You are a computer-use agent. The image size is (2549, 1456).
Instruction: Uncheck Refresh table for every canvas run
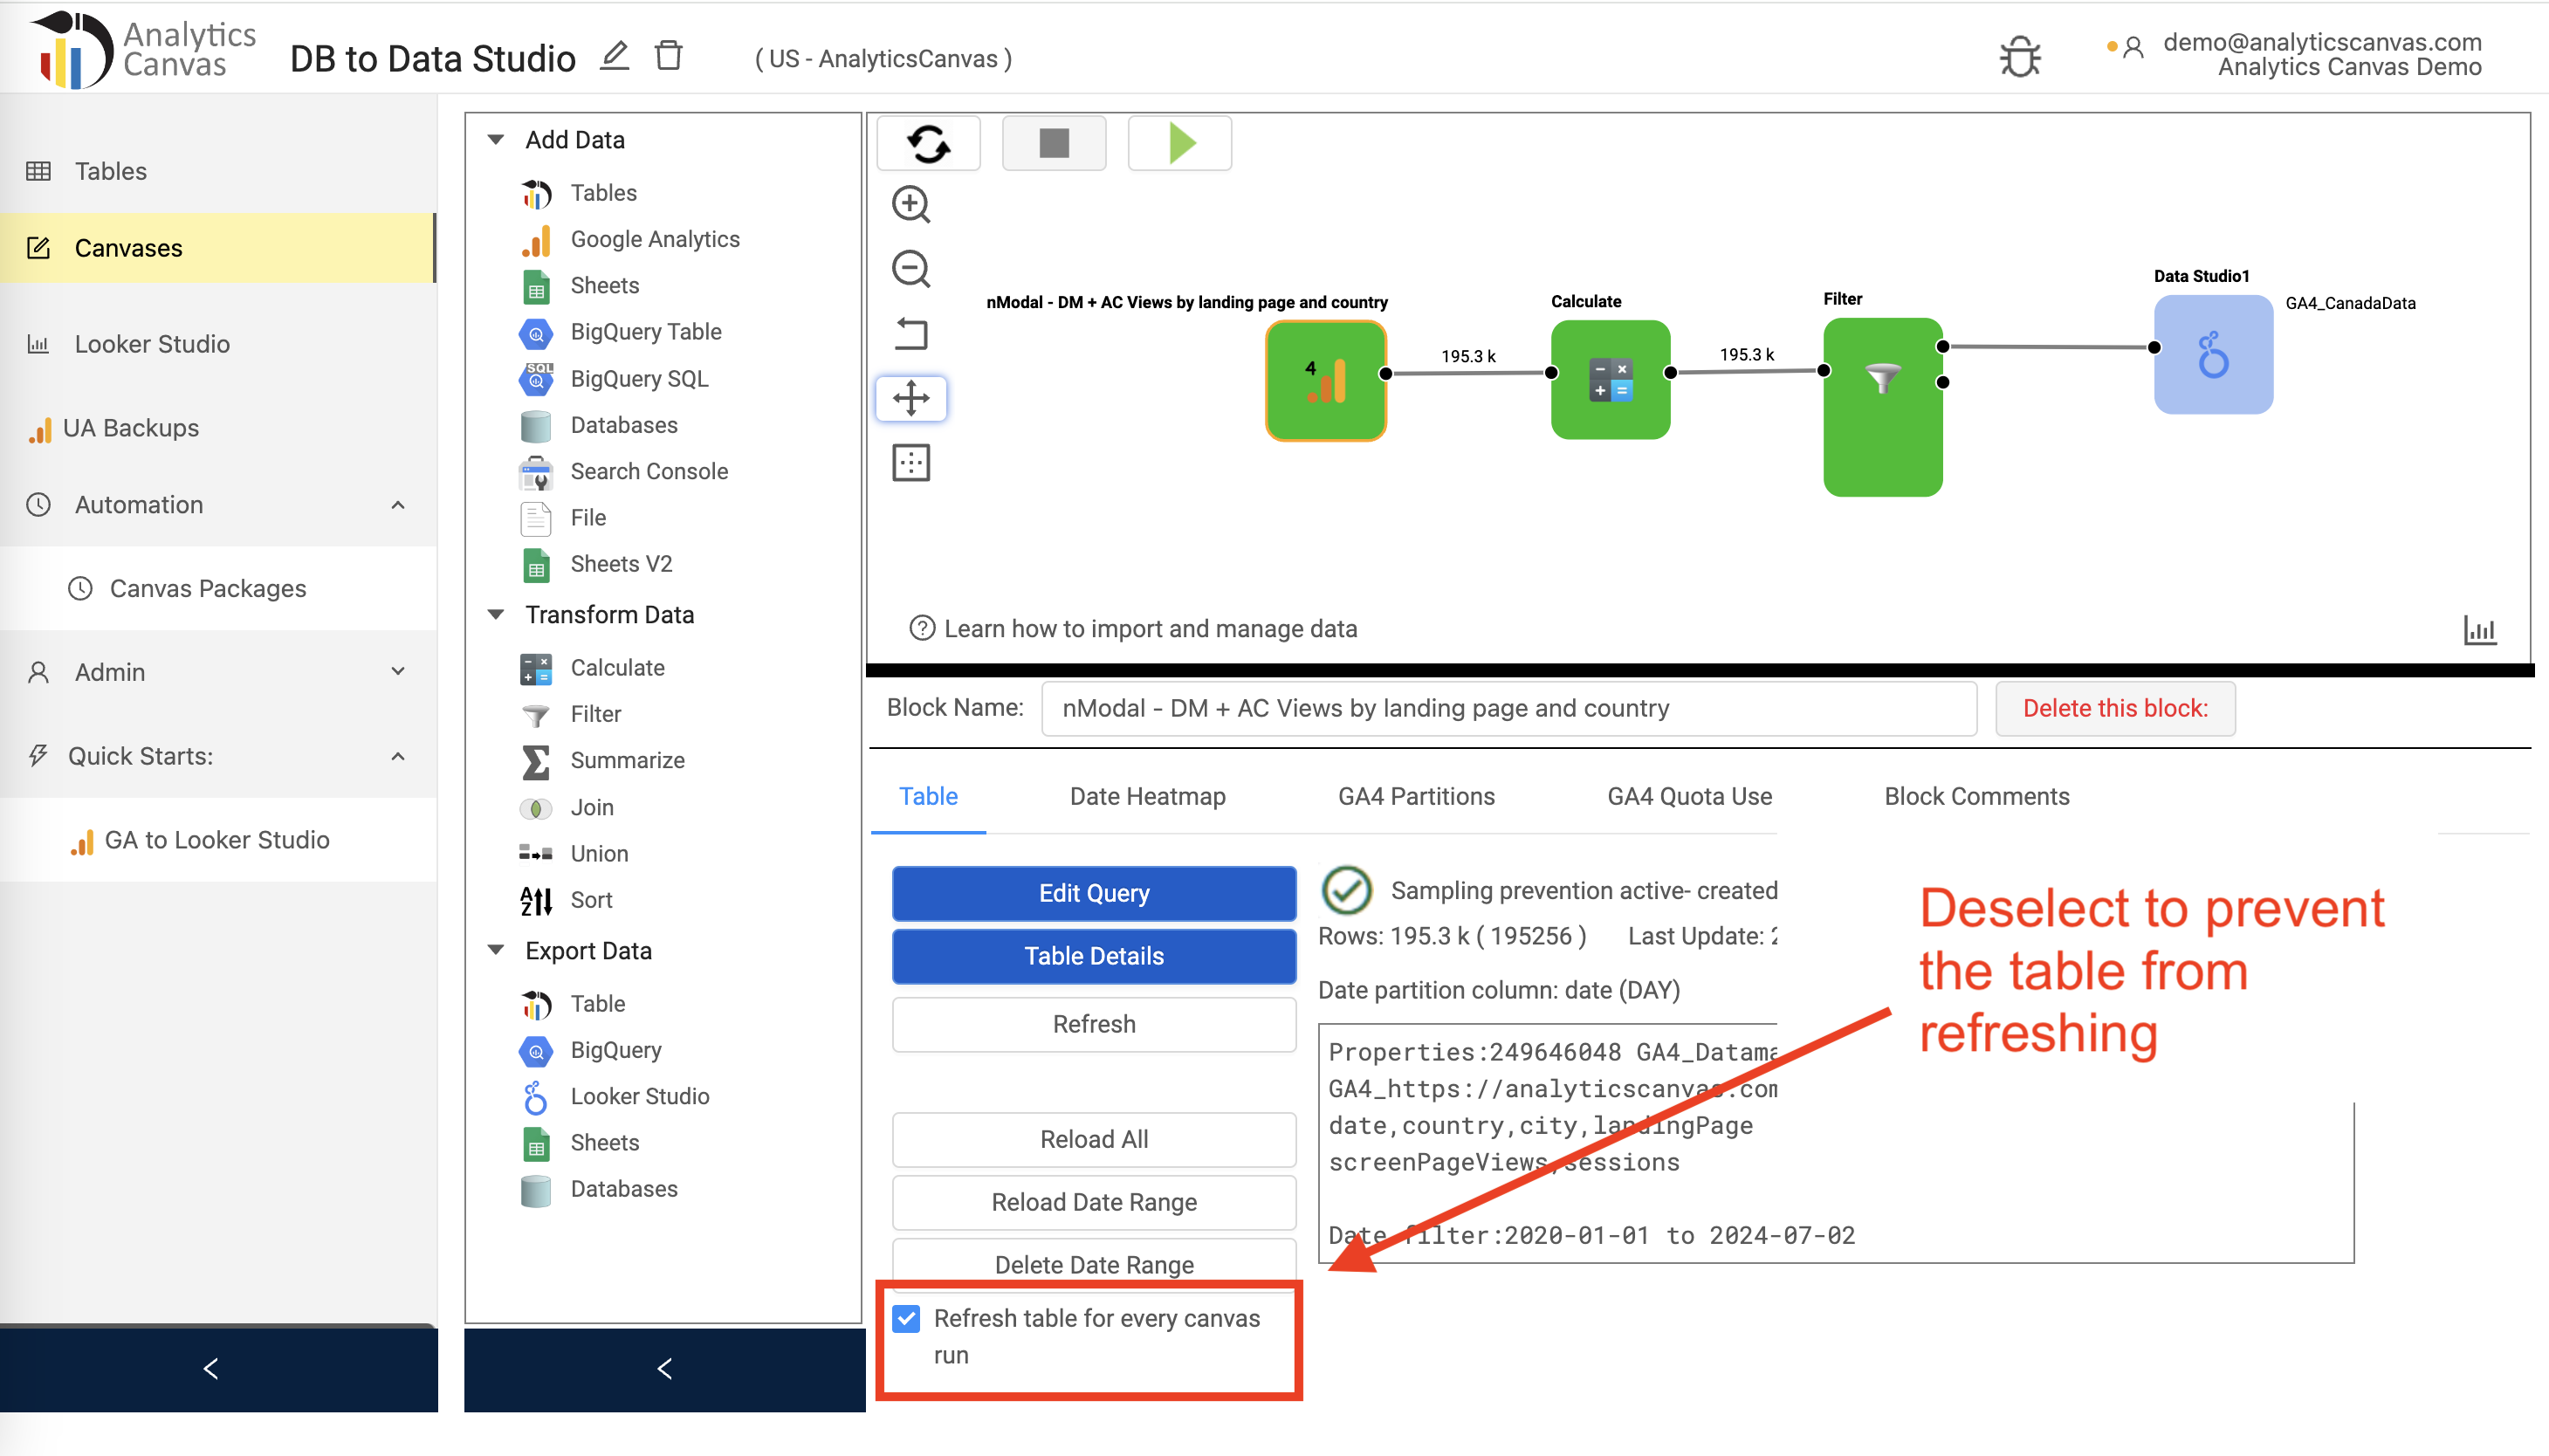pos(906,1318)
